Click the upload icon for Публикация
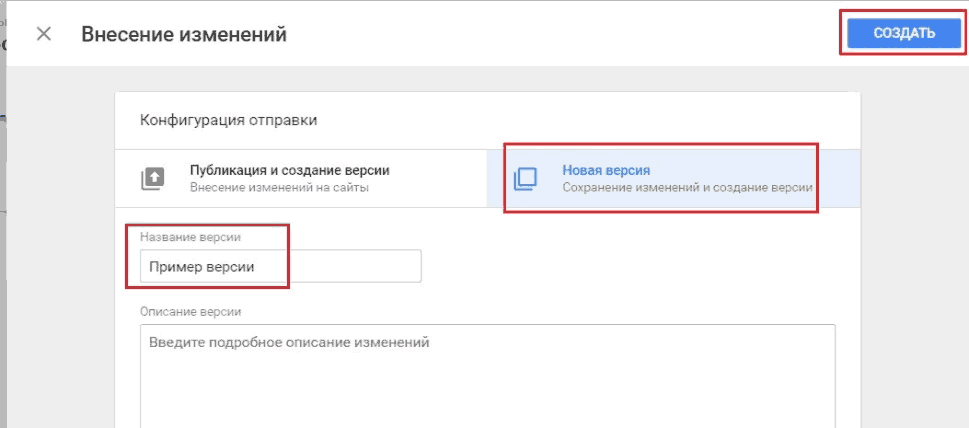Viewport: 969px width, 428px height. click(x=153, y=178)
